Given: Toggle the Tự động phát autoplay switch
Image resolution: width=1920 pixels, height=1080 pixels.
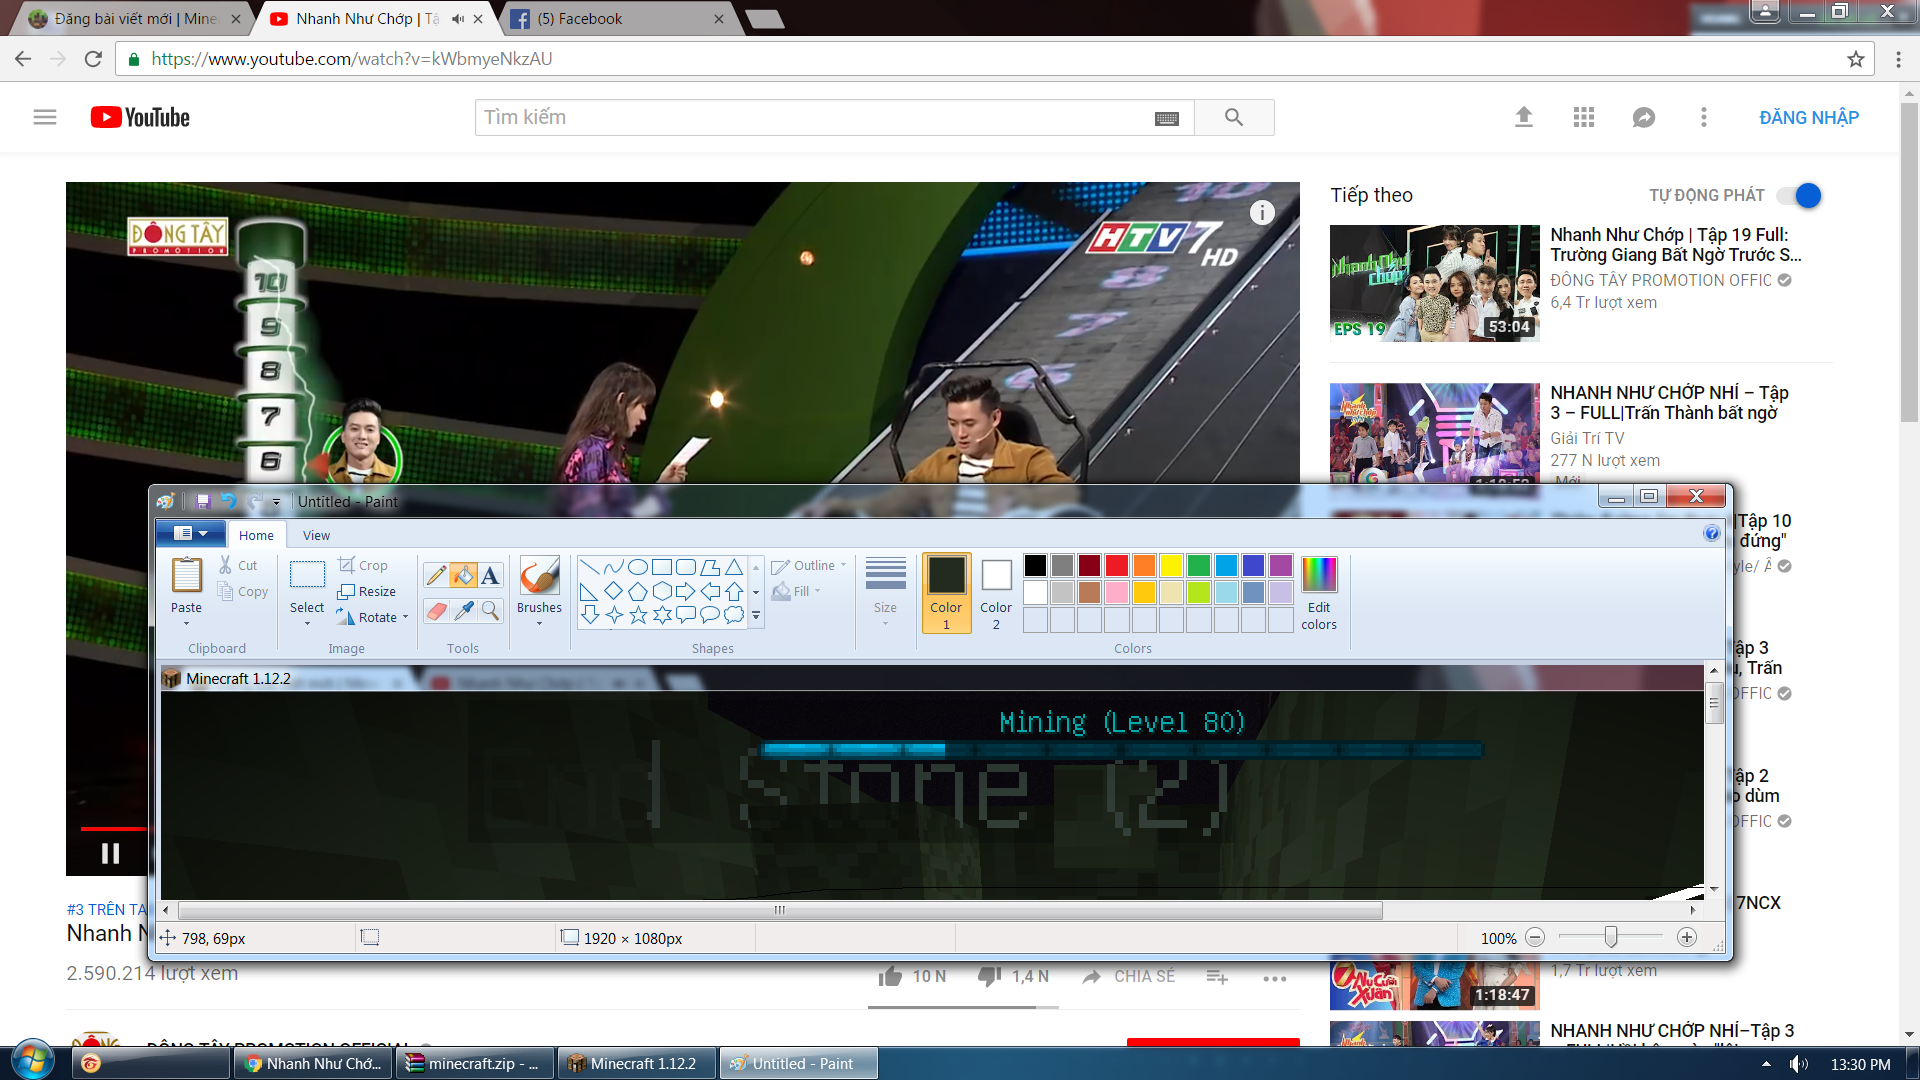Looking at the screenshot, I should click(1800, 196).
